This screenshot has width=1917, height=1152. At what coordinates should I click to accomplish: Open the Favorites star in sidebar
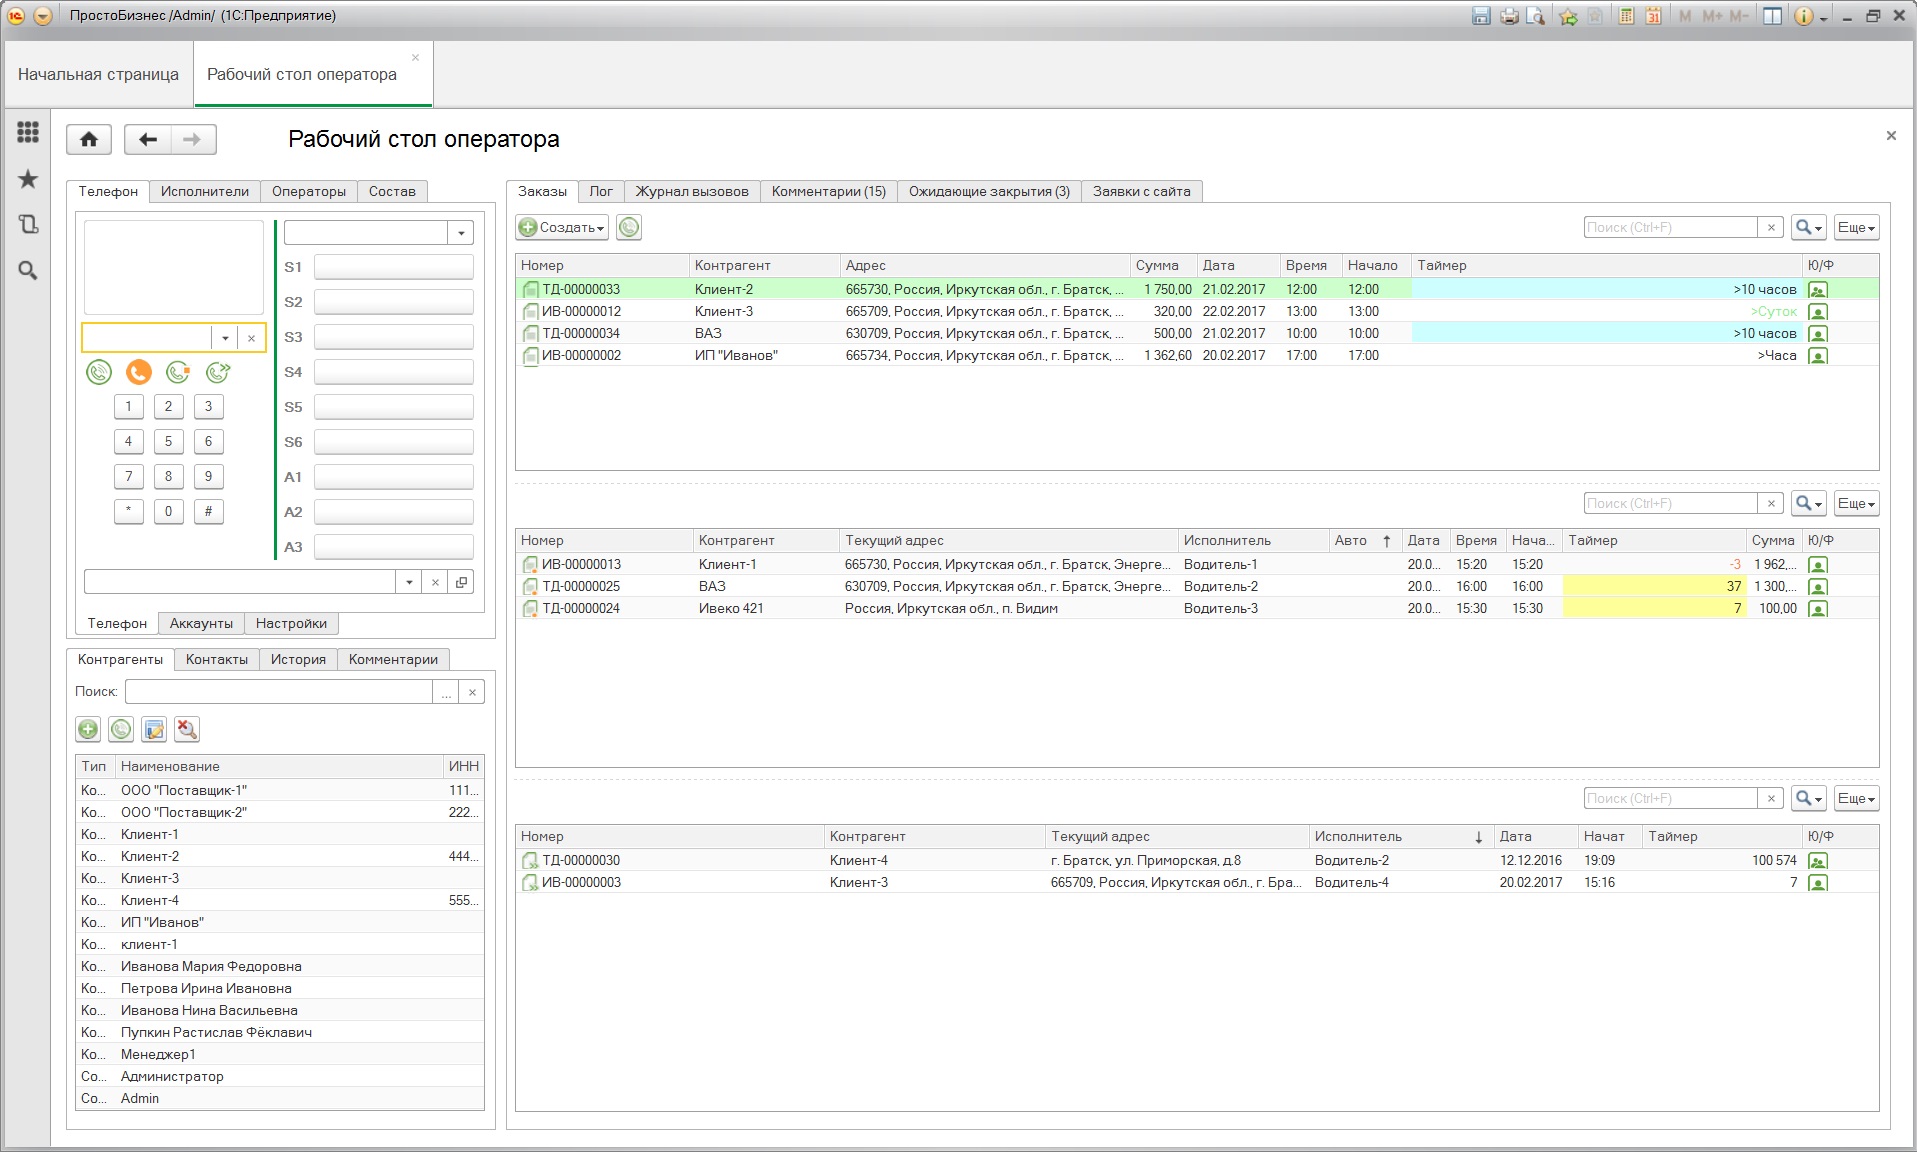[28, 179]
